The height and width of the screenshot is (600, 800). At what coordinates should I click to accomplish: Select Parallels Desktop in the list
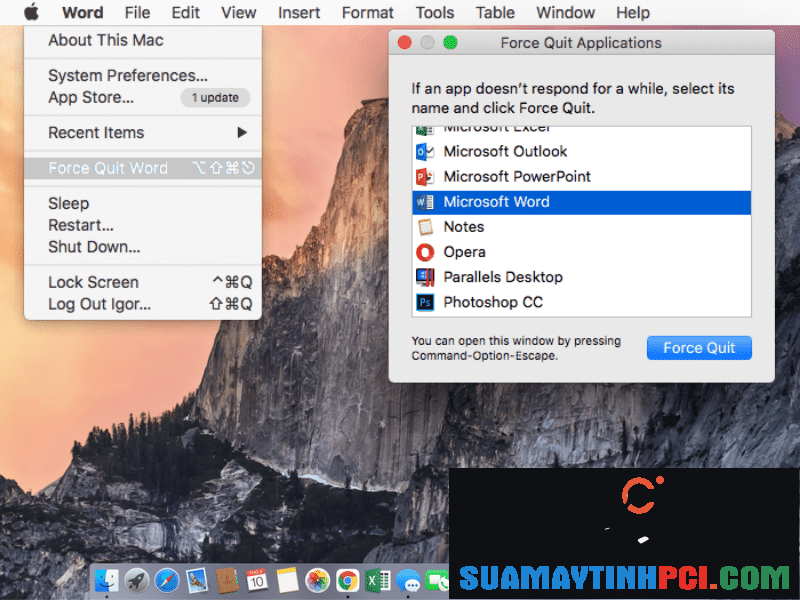tap(582, 277)
